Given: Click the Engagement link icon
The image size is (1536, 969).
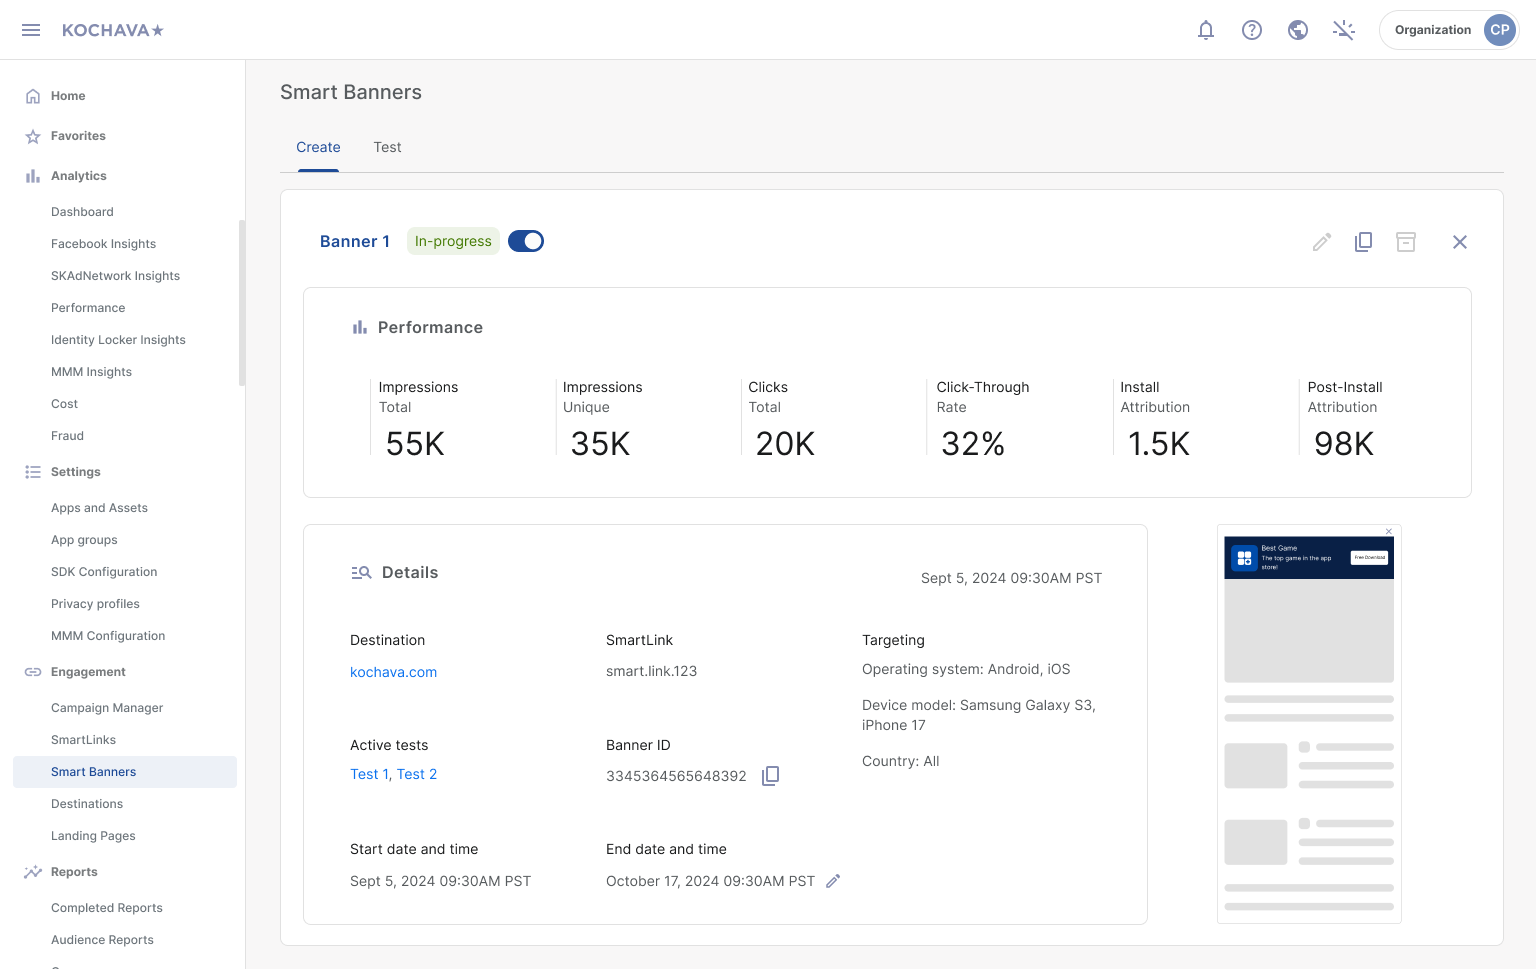Looking at the screenshot, I should click(x=33, y=672).
